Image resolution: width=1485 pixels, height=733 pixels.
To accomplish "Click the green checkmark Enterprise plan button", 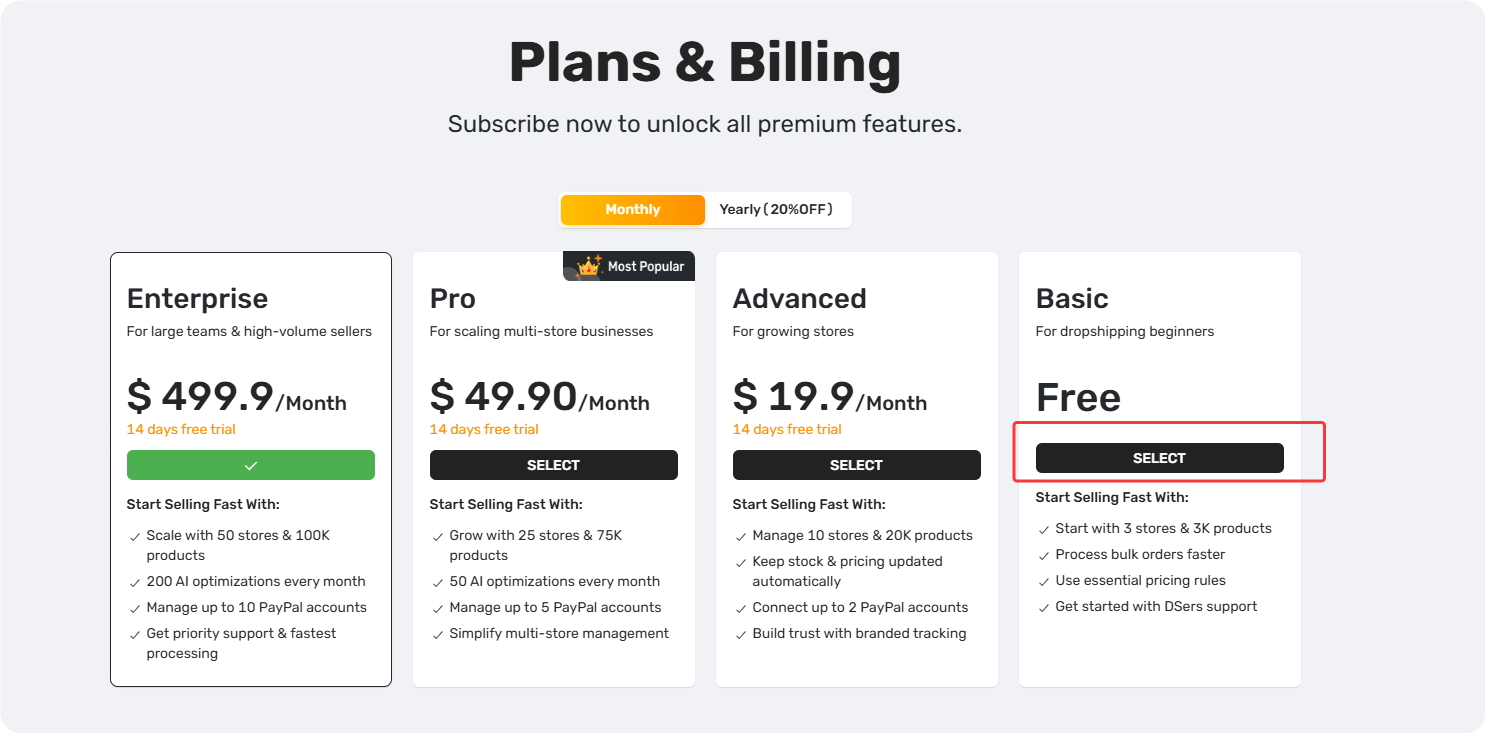I will pos(251,465).
